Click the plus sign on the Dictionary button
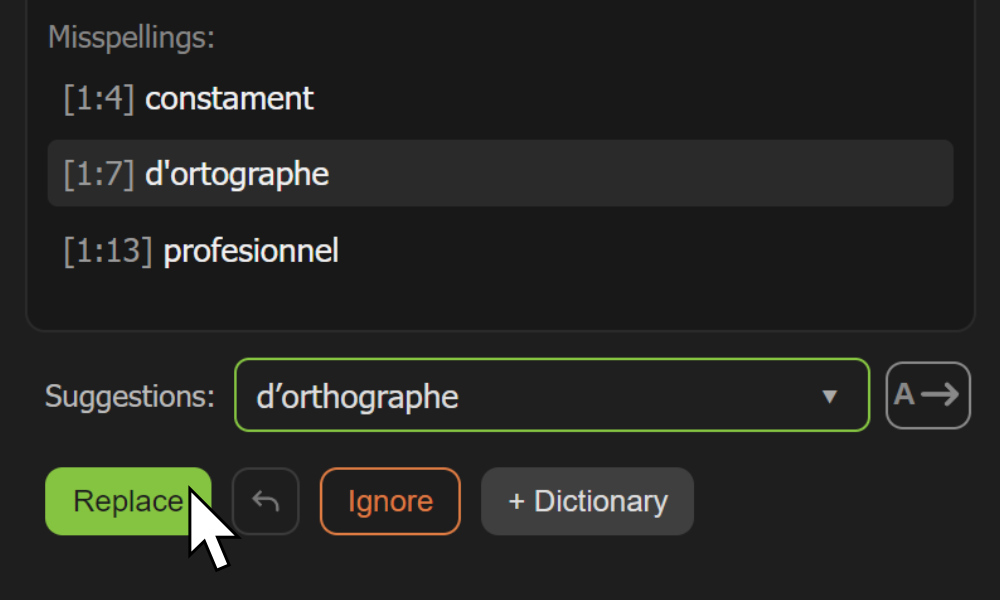 point(517,502)
